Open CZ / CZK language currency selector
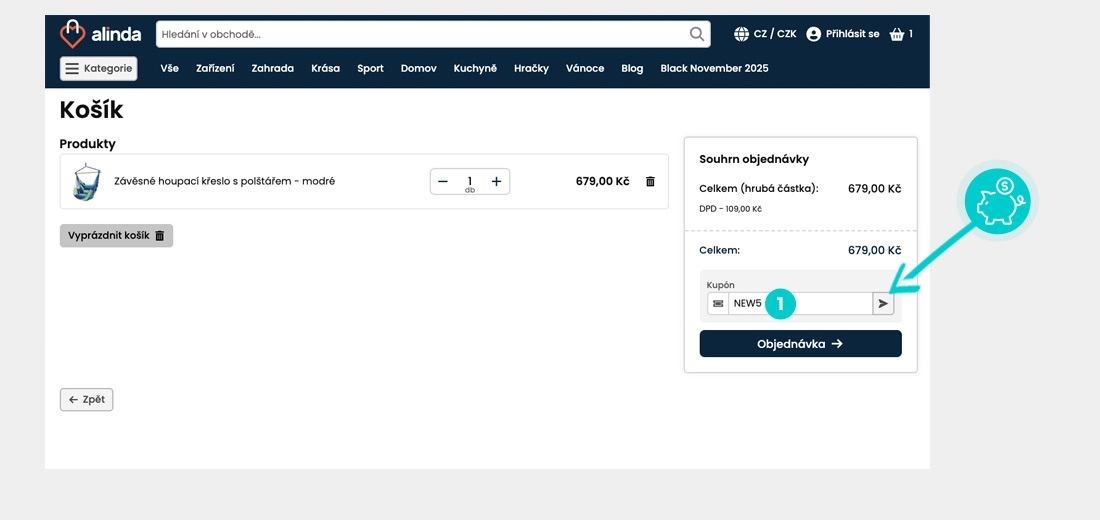This screenshot has height=520, width=1100. [x=765, y=34]
